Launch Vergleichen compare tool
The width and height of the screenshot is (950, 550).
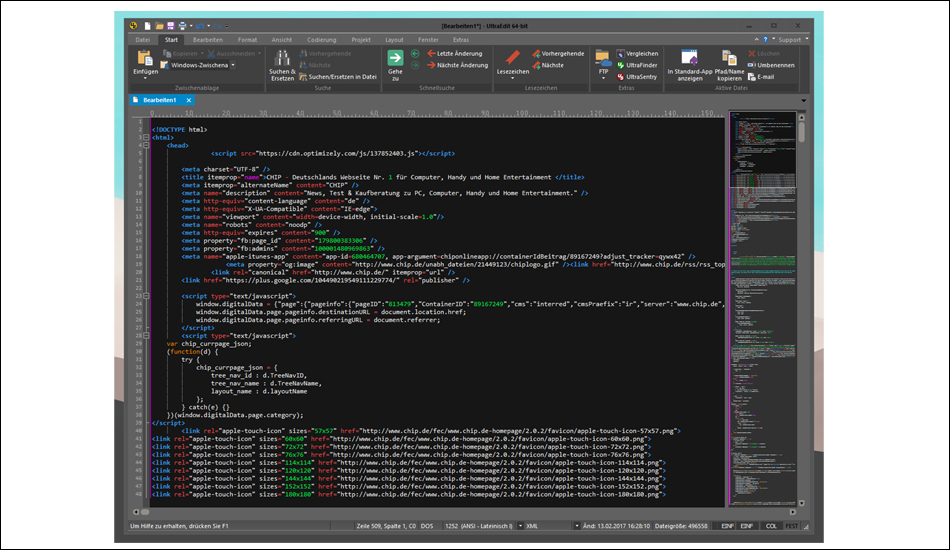click(637, 53)
